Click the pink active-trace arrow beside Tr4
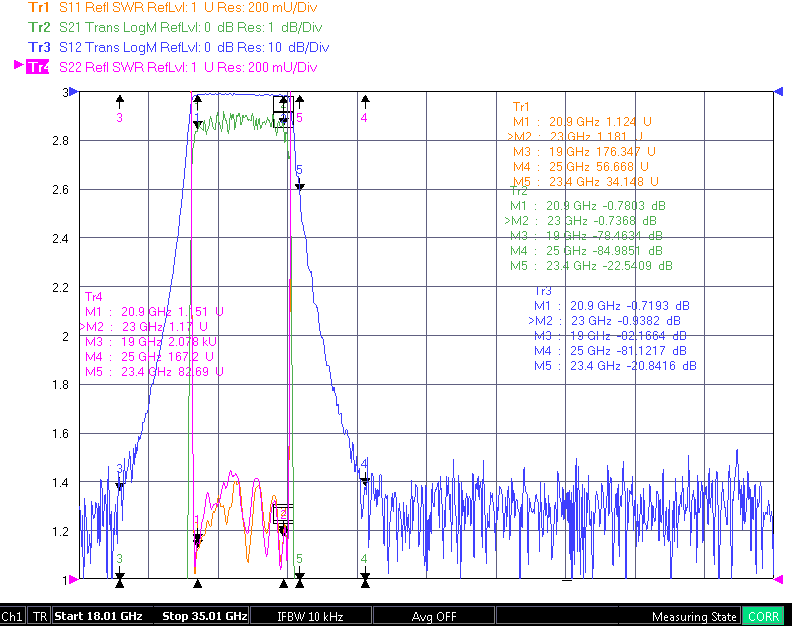The width and height of the screenshot is (792, 626). click(x=19, y=65)
